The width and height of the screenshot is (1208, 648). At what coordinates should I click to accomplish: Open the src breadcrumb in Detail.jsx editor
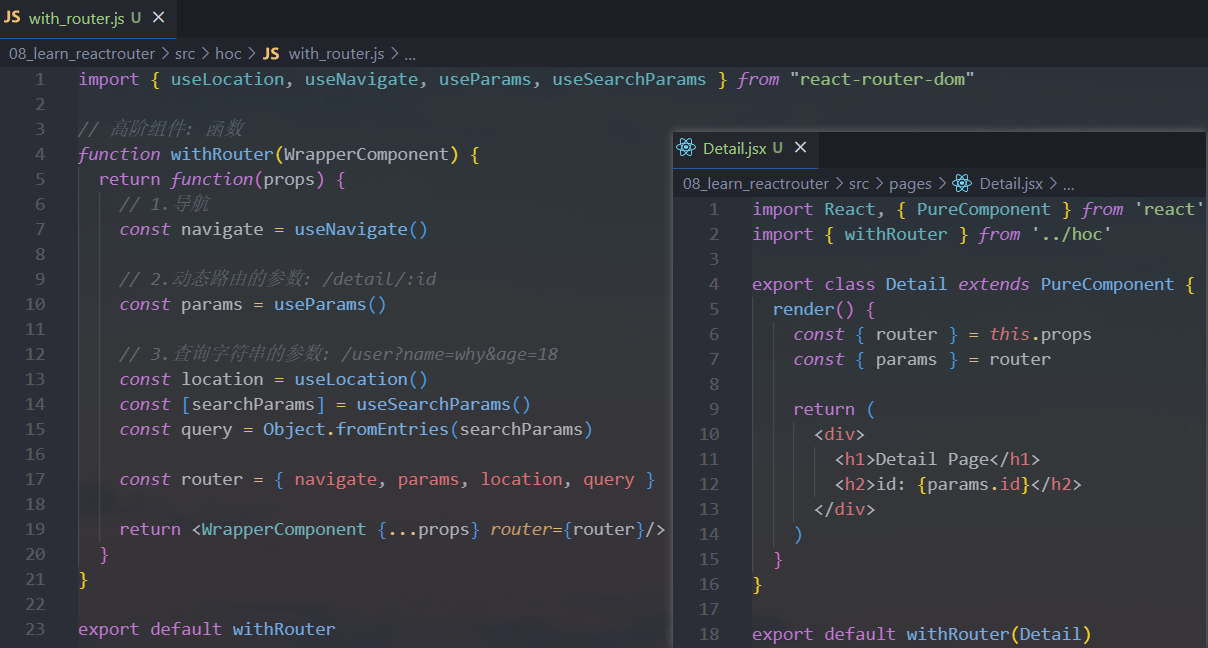(859, 184)
